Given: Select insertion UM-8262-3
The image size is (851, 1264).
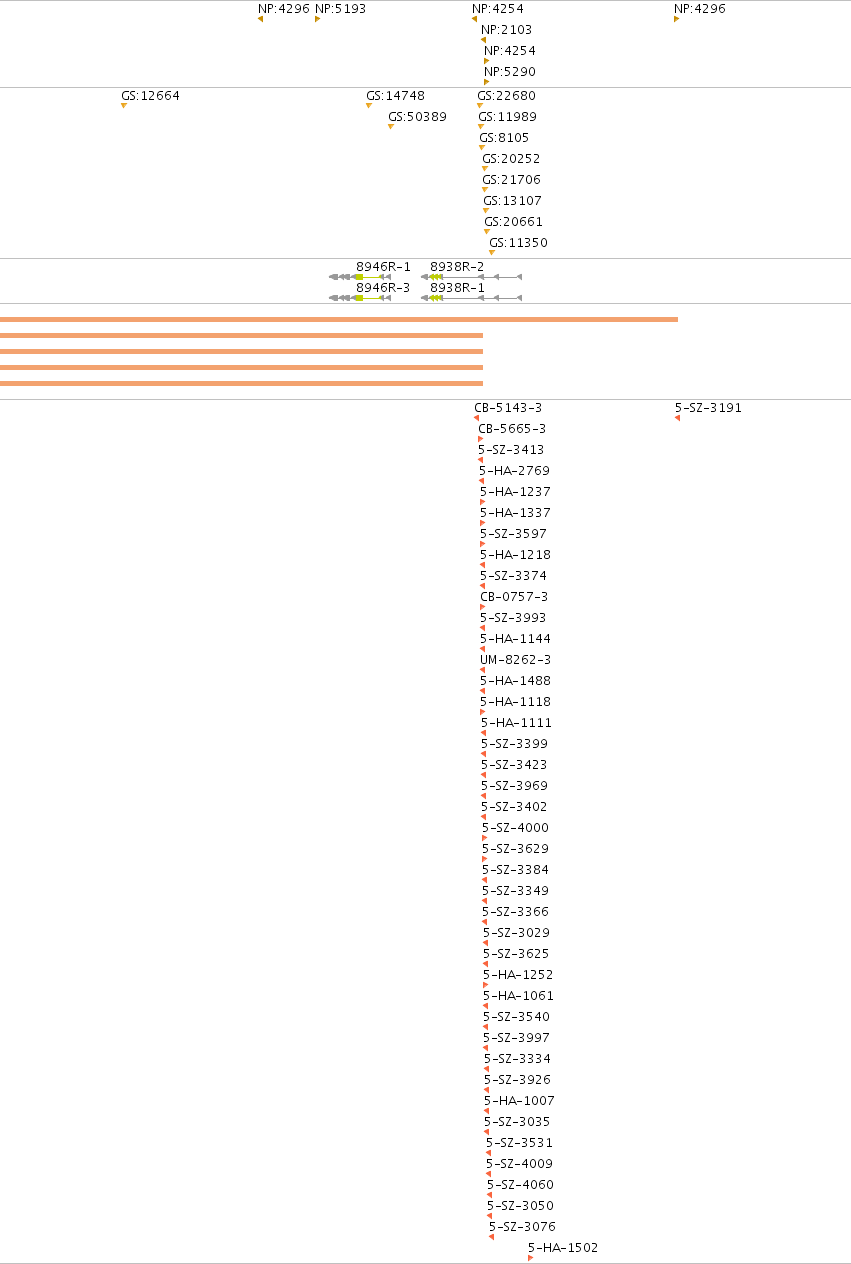Looking at the screenshot, I should [515, 661].
